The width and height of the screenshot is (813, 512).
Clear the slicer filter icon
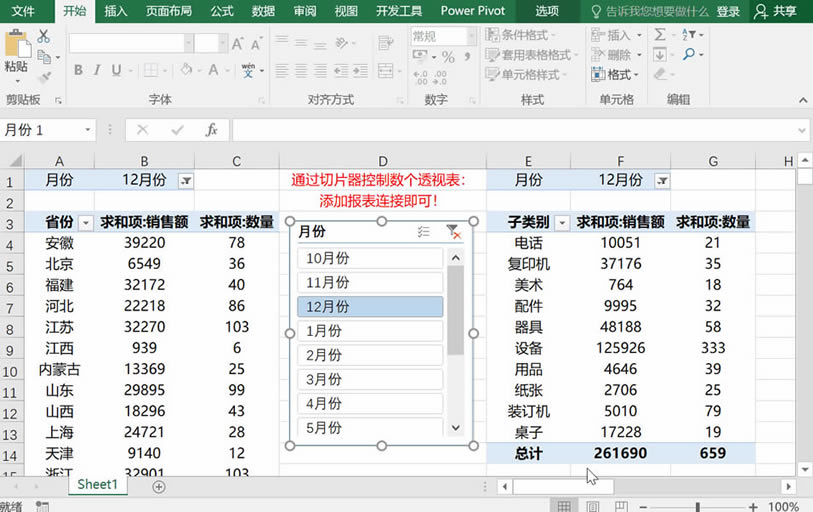[x=453, y=232]
